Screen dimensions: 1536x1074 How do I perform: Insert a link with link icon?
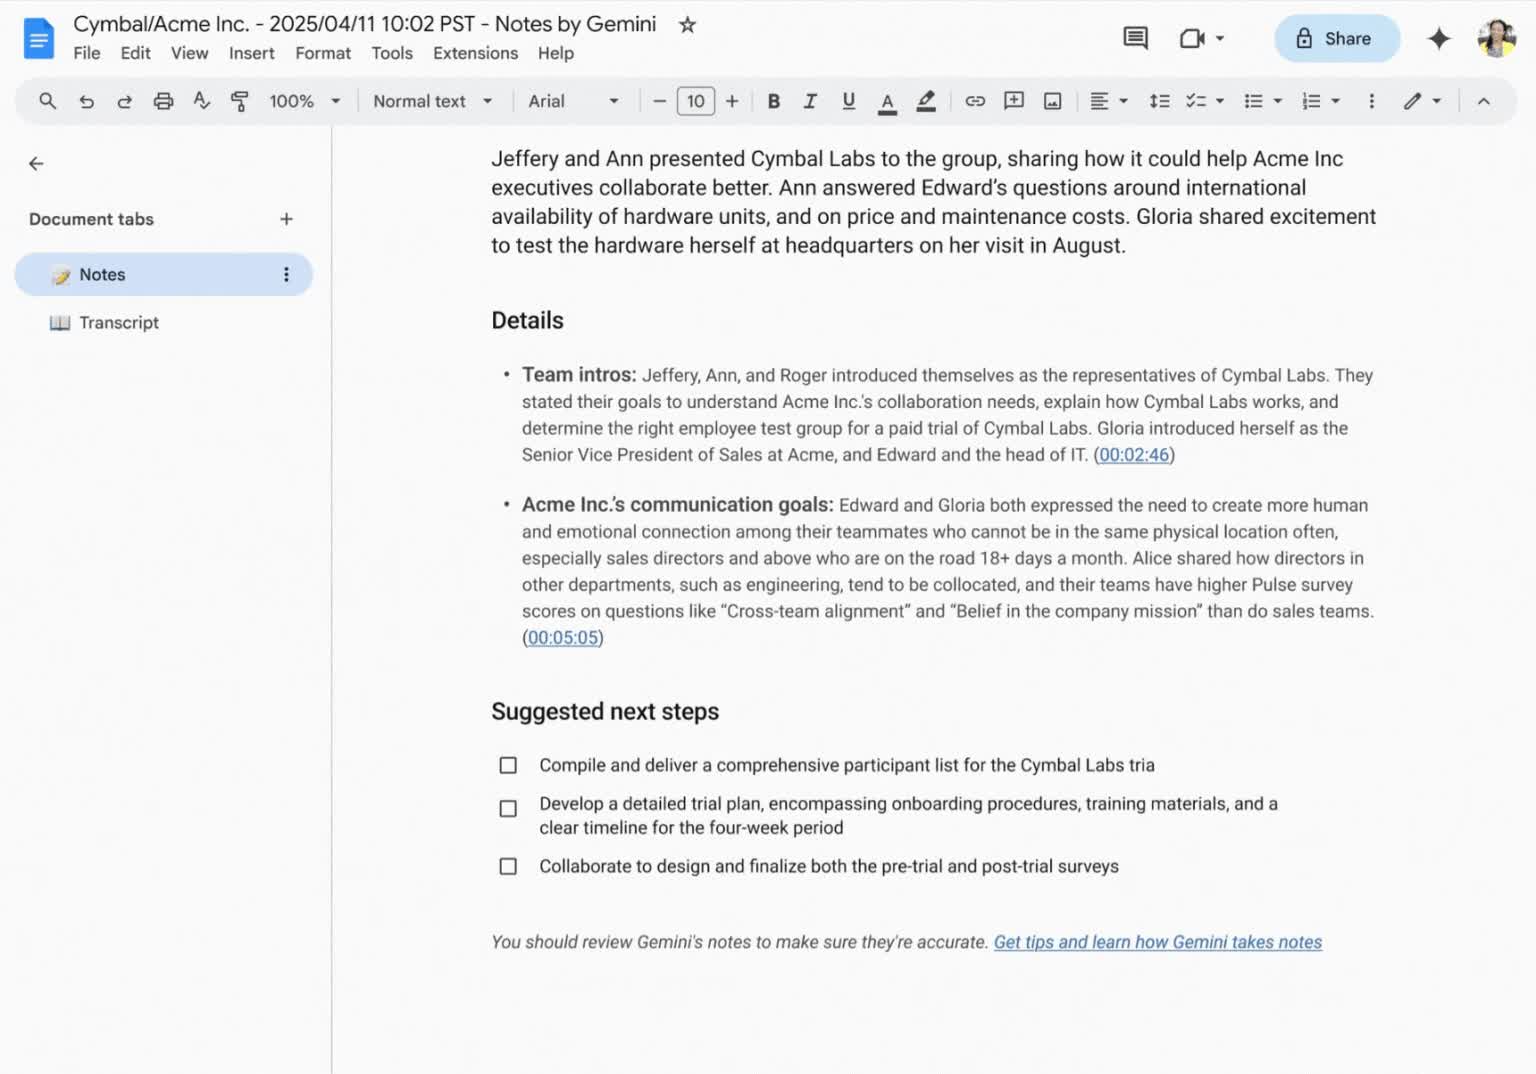coord(975,101)
